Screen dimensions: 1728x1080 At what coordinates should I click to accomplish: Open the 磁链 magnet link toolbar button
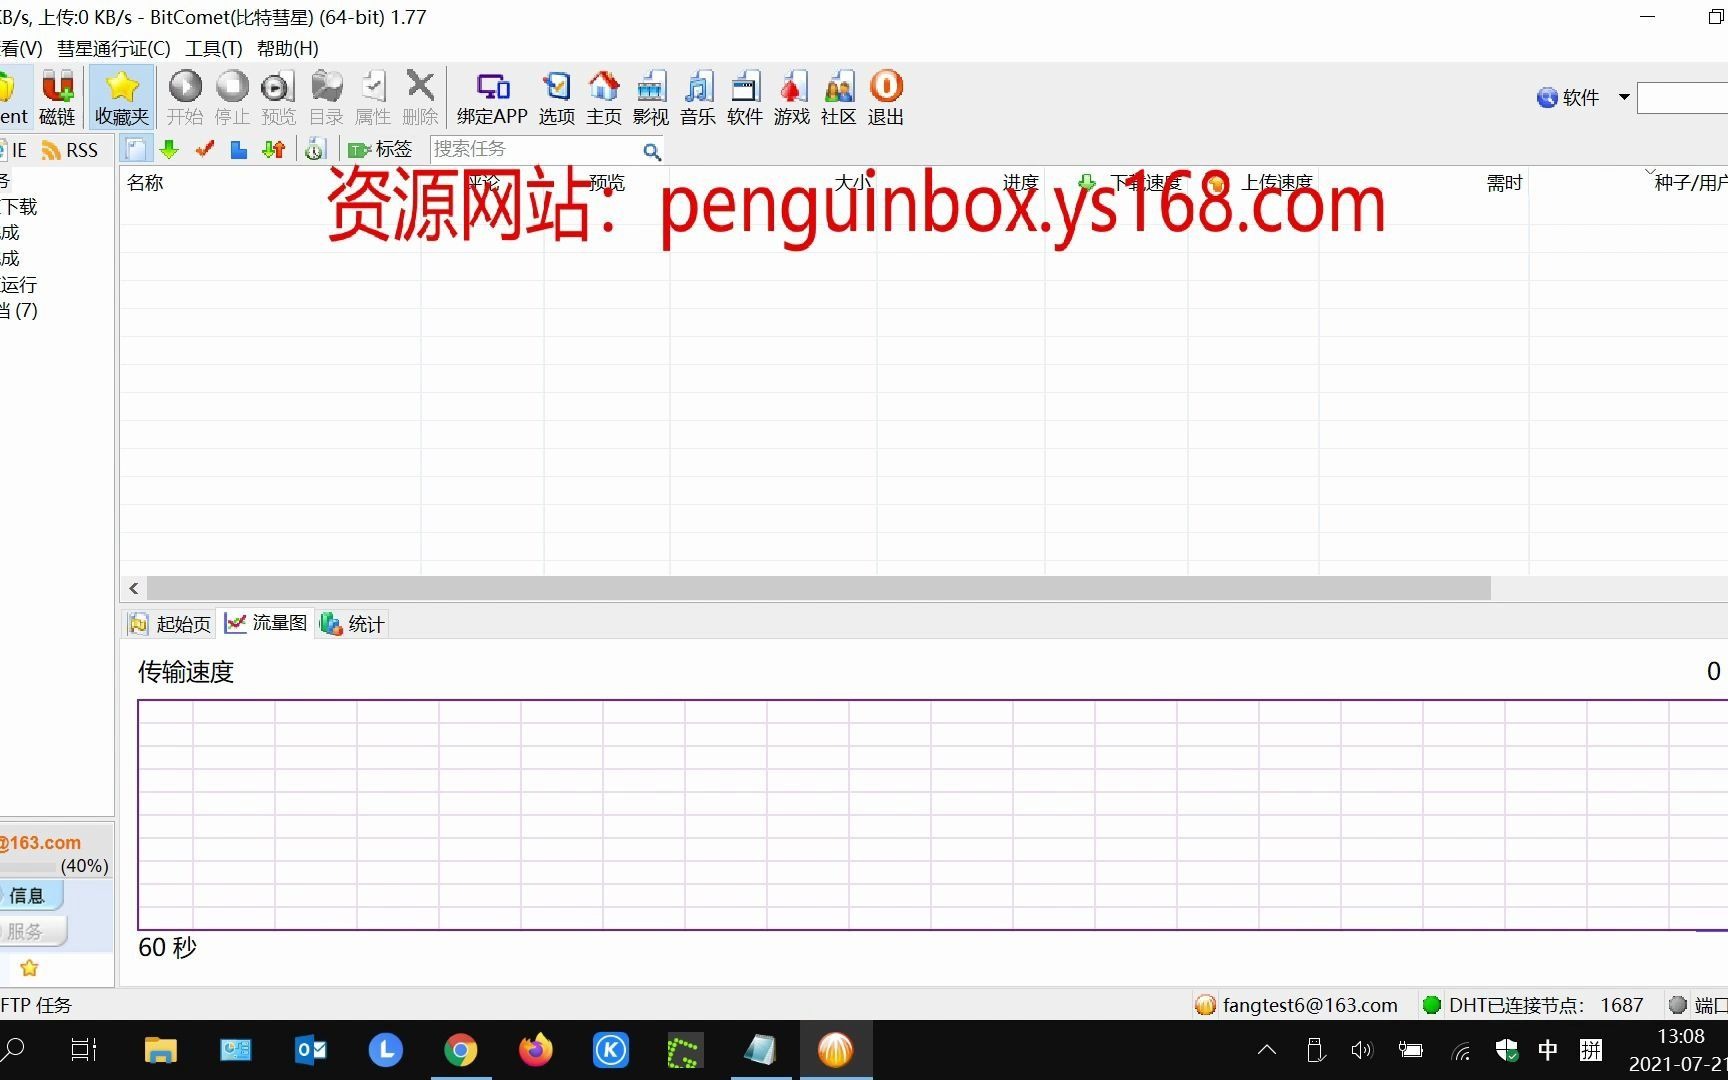pyautogui.click(x=57, y=97)
